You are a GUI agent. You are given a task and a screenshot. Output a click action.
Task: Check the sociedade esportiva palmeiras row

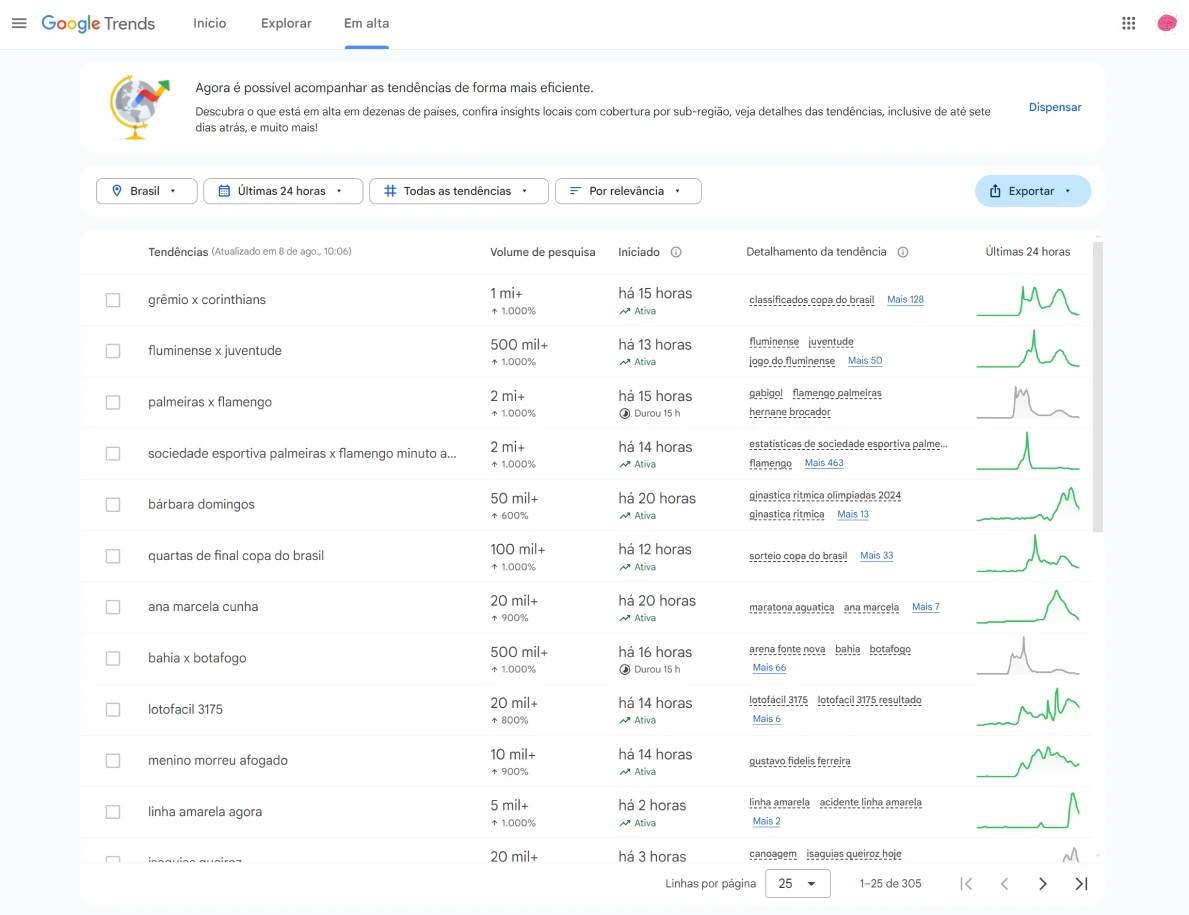tap(113, 453)
